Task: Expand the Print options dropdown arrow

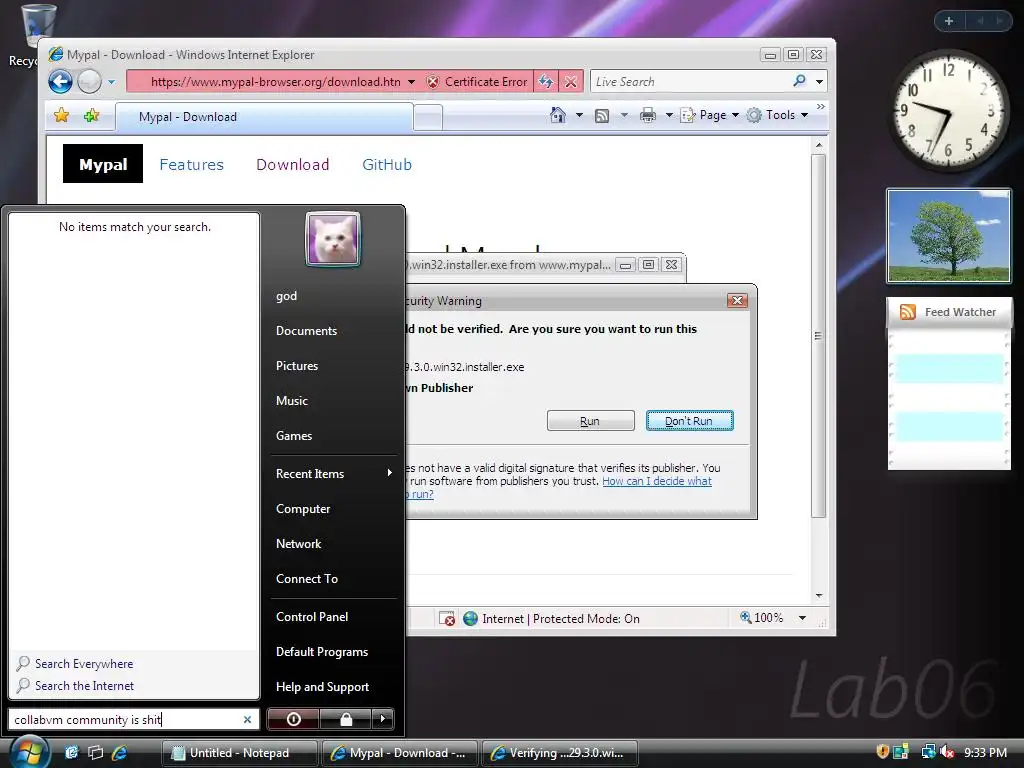Action: 669,116
